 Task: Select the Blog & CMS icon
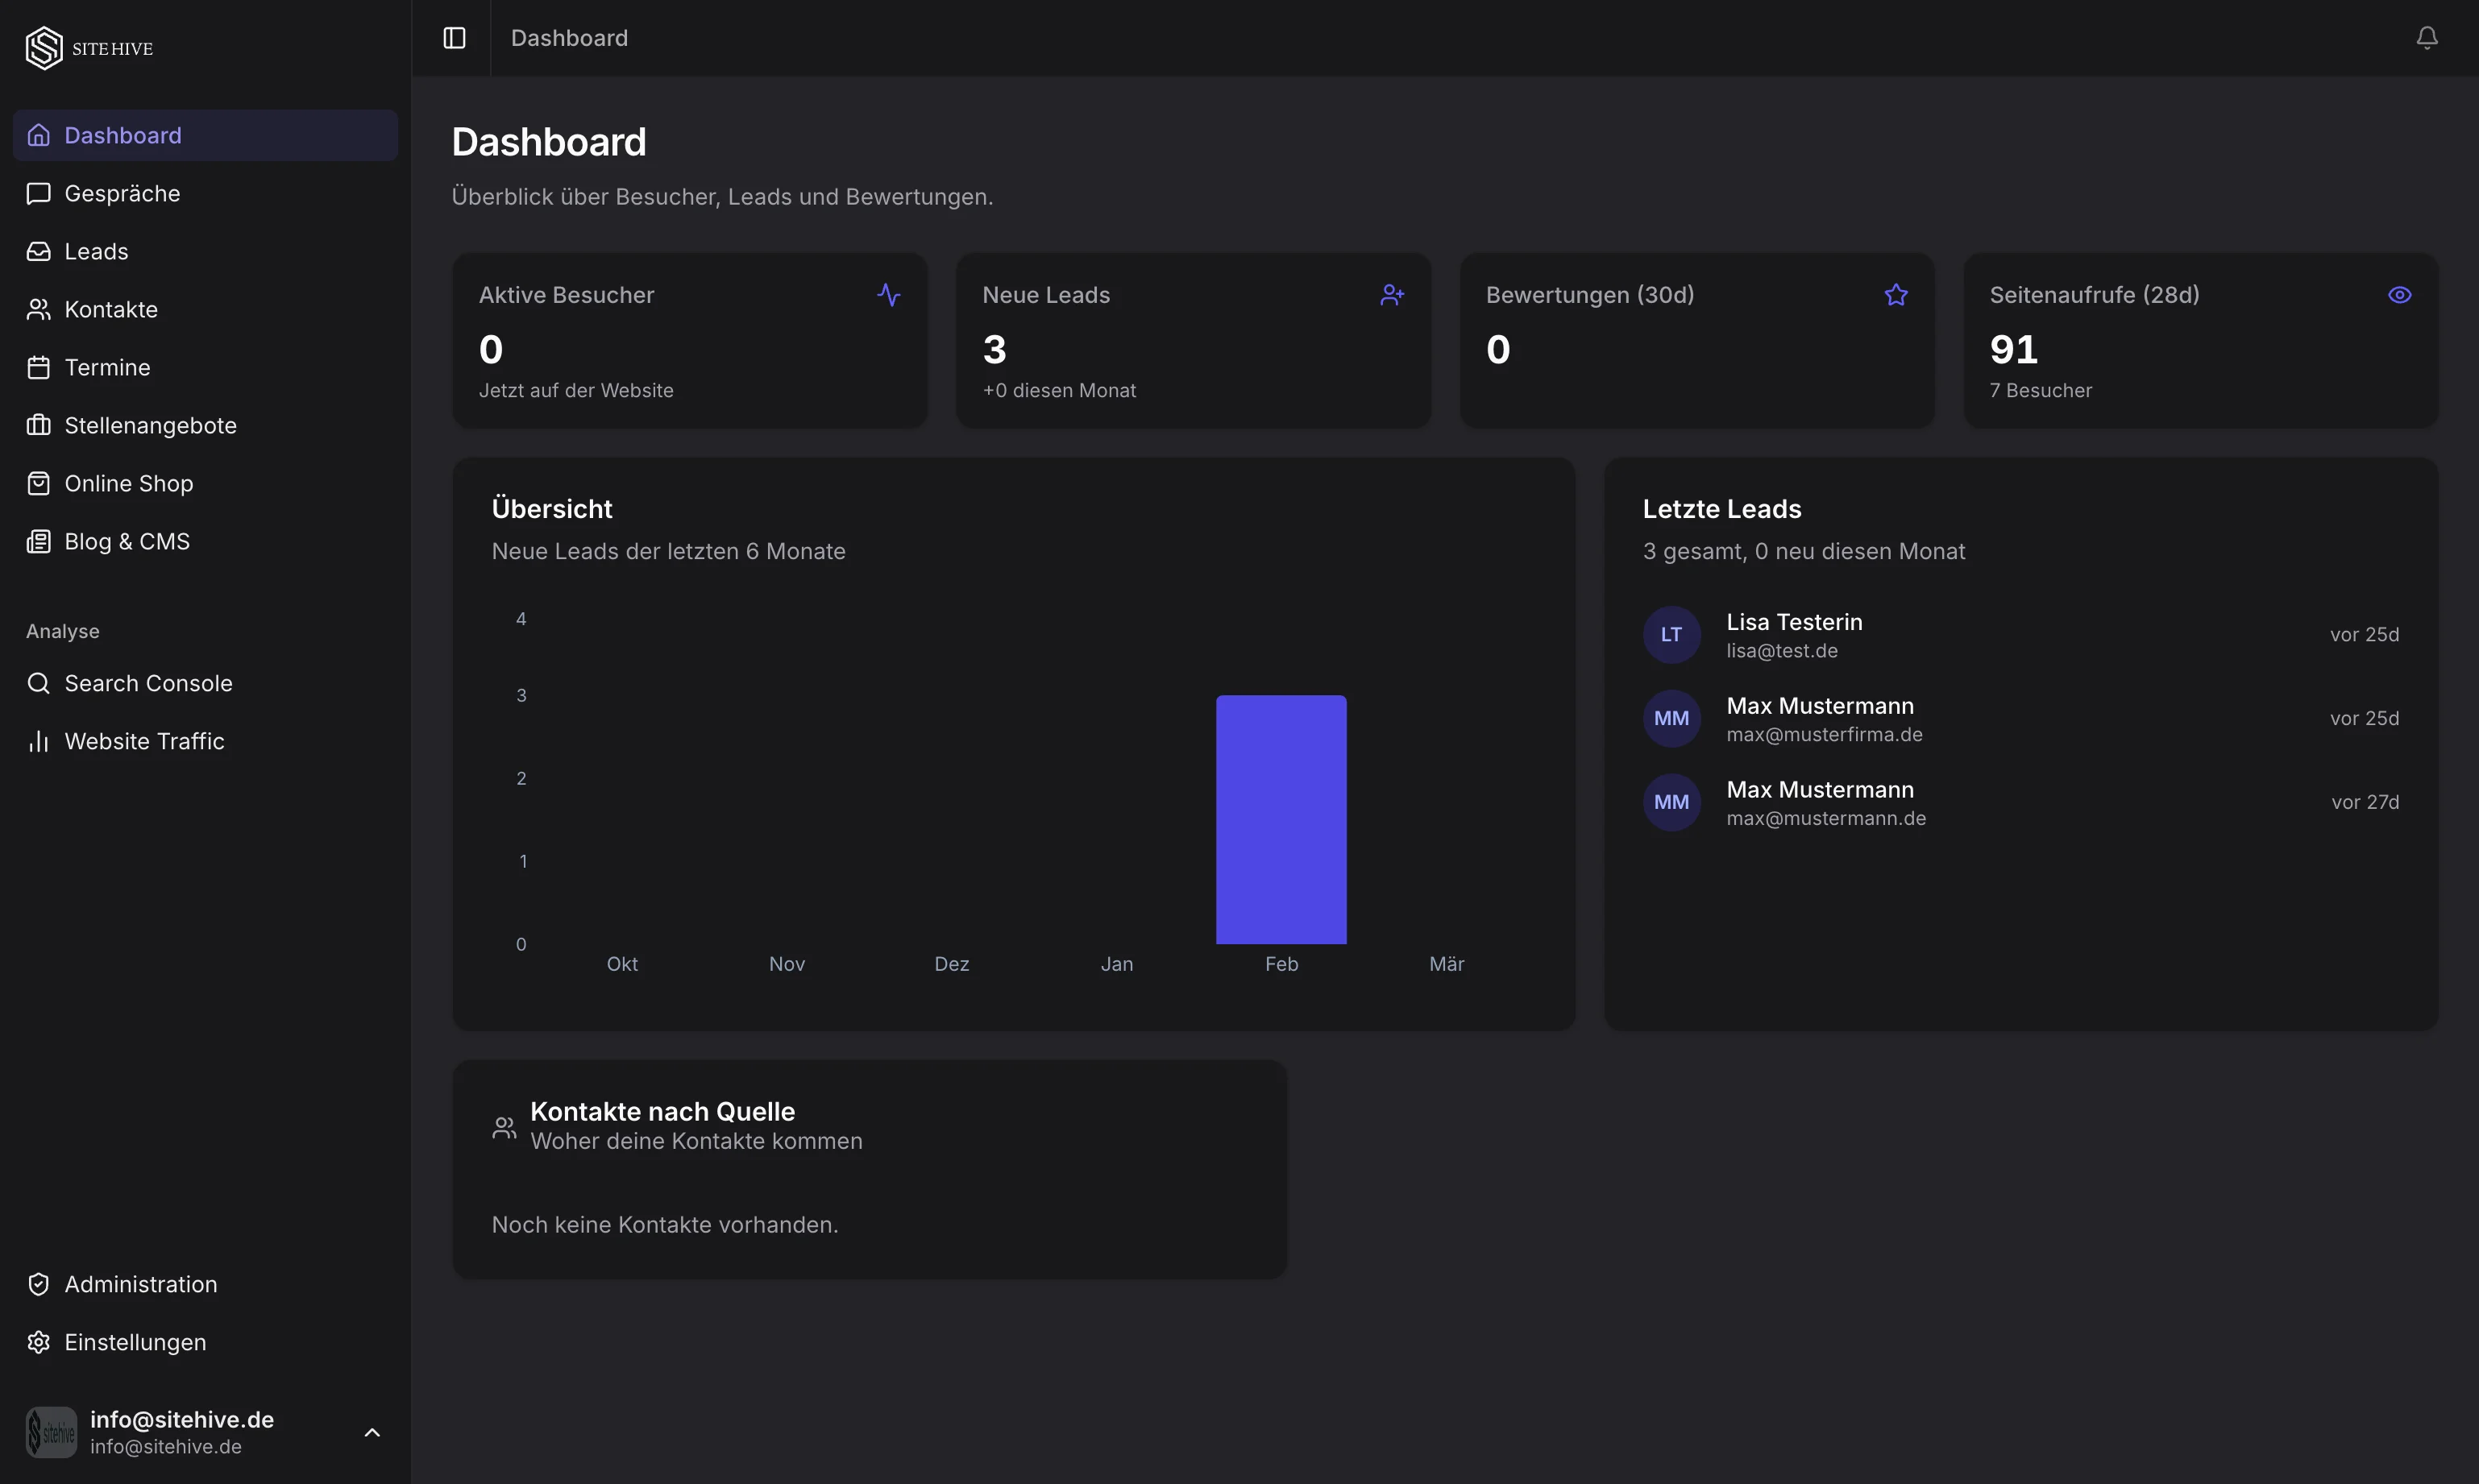tap(38, 541)
